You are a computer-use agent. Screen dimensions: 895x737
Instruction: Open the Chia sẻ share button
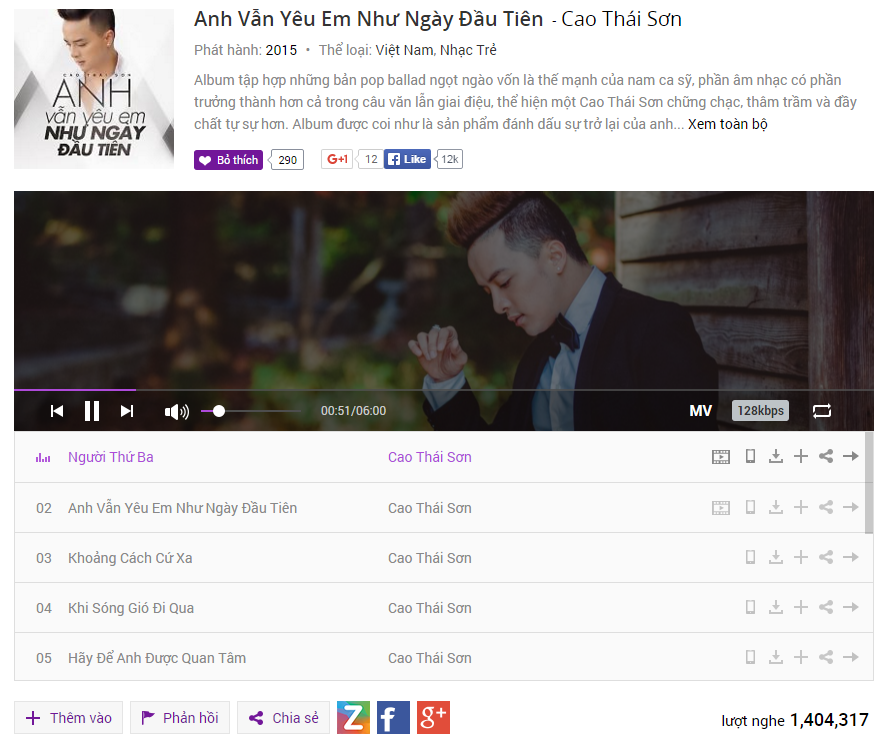pyautogui.click(x=284, y=718)
